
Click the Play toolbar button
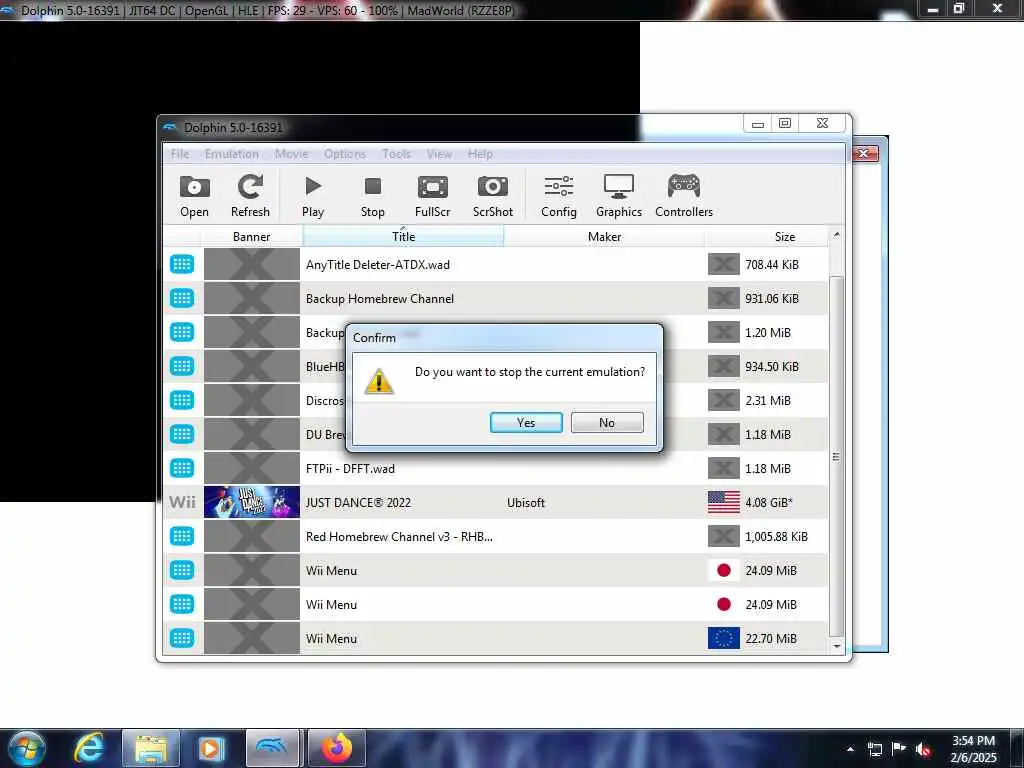point(313,196)
